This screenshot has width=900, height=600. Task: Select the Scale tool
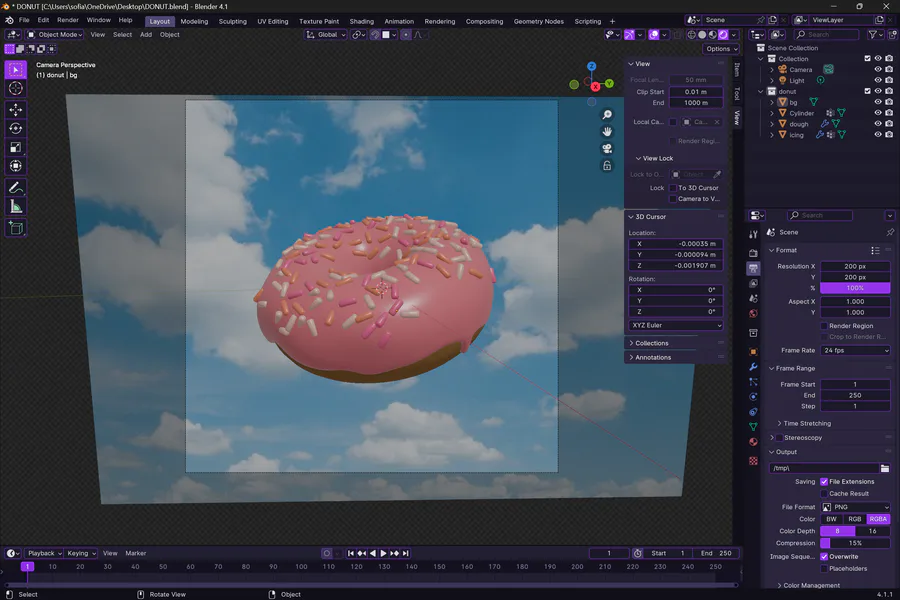pyautogui.click(x=15, y=147)
